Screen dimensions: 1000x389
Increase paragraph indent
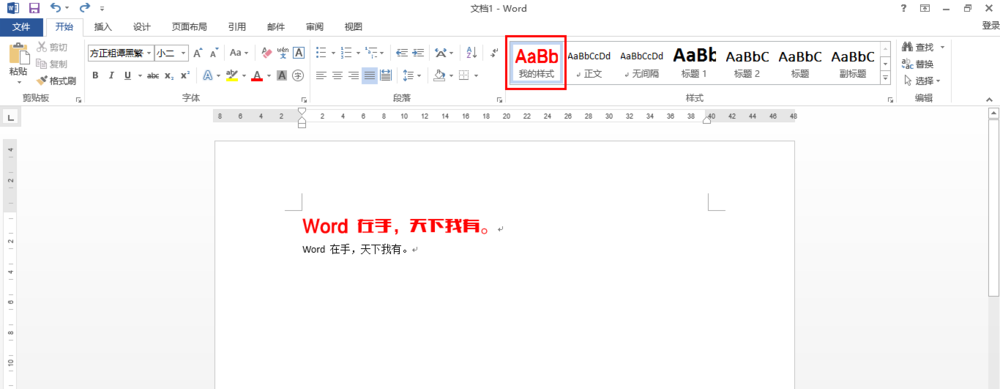point(418,53)
